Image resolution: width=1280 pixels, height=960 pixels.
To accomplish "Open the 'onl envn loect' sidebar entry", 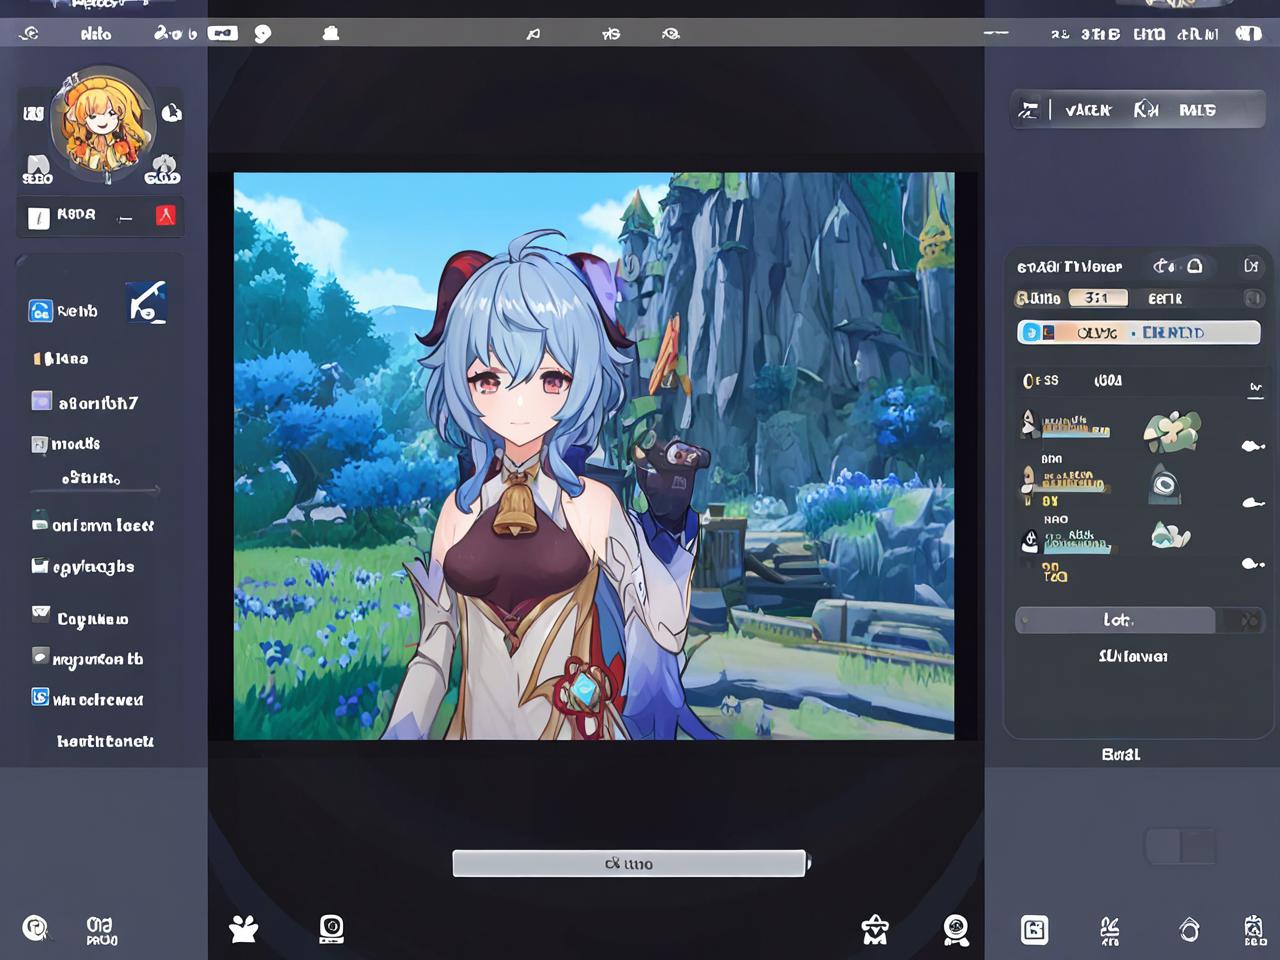I will coord(93,524).
